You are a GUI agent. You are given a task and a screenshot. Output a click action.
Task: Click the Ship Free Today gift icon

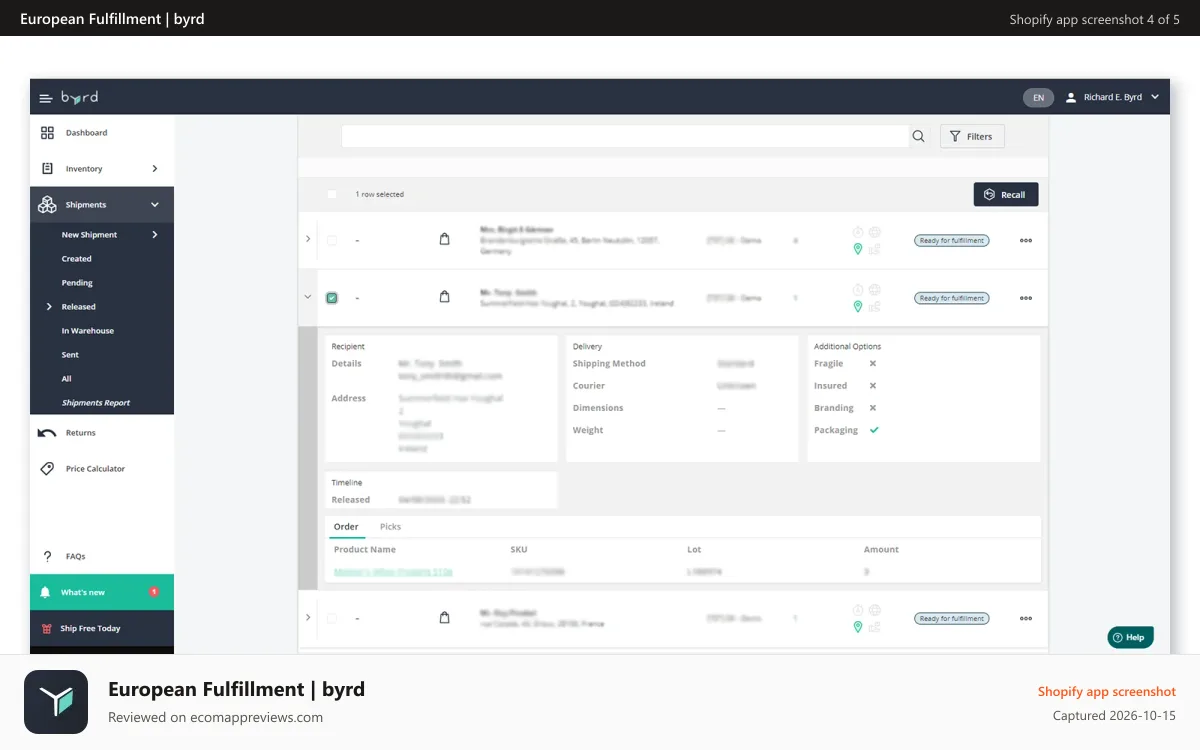click(46, 629)
